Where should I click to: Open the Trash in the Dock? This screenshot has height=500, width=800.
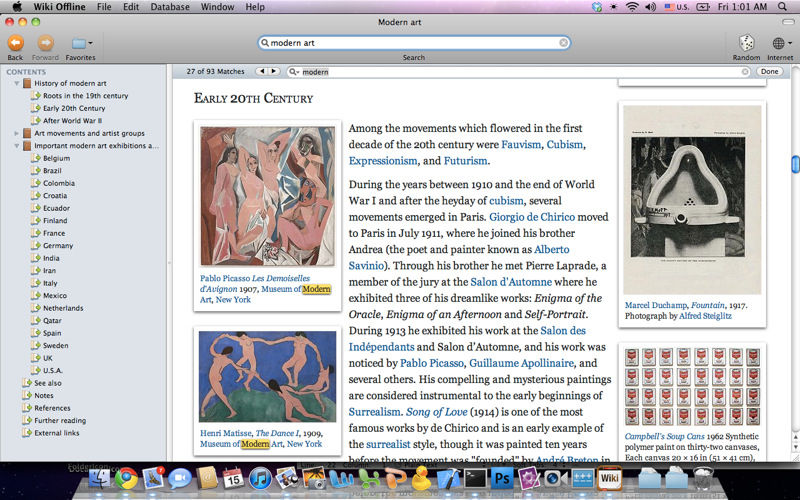[x=704, y=479]
